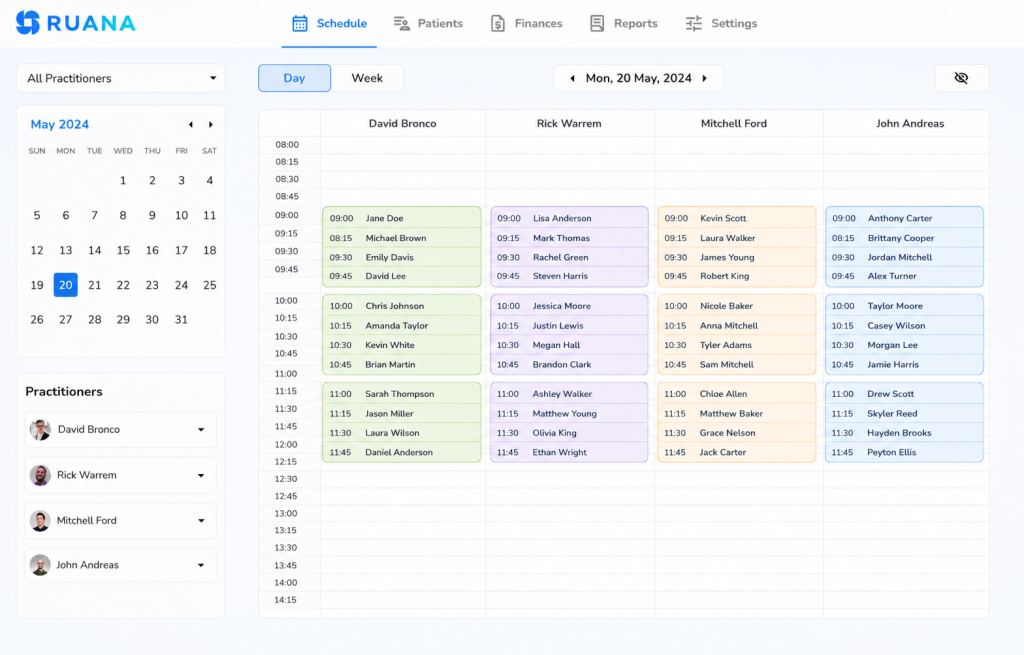1024x655 pixels.
Task: Open Jessica Moore 10:00 appointment
Action: pyautogui.click(x=569, y=306)
